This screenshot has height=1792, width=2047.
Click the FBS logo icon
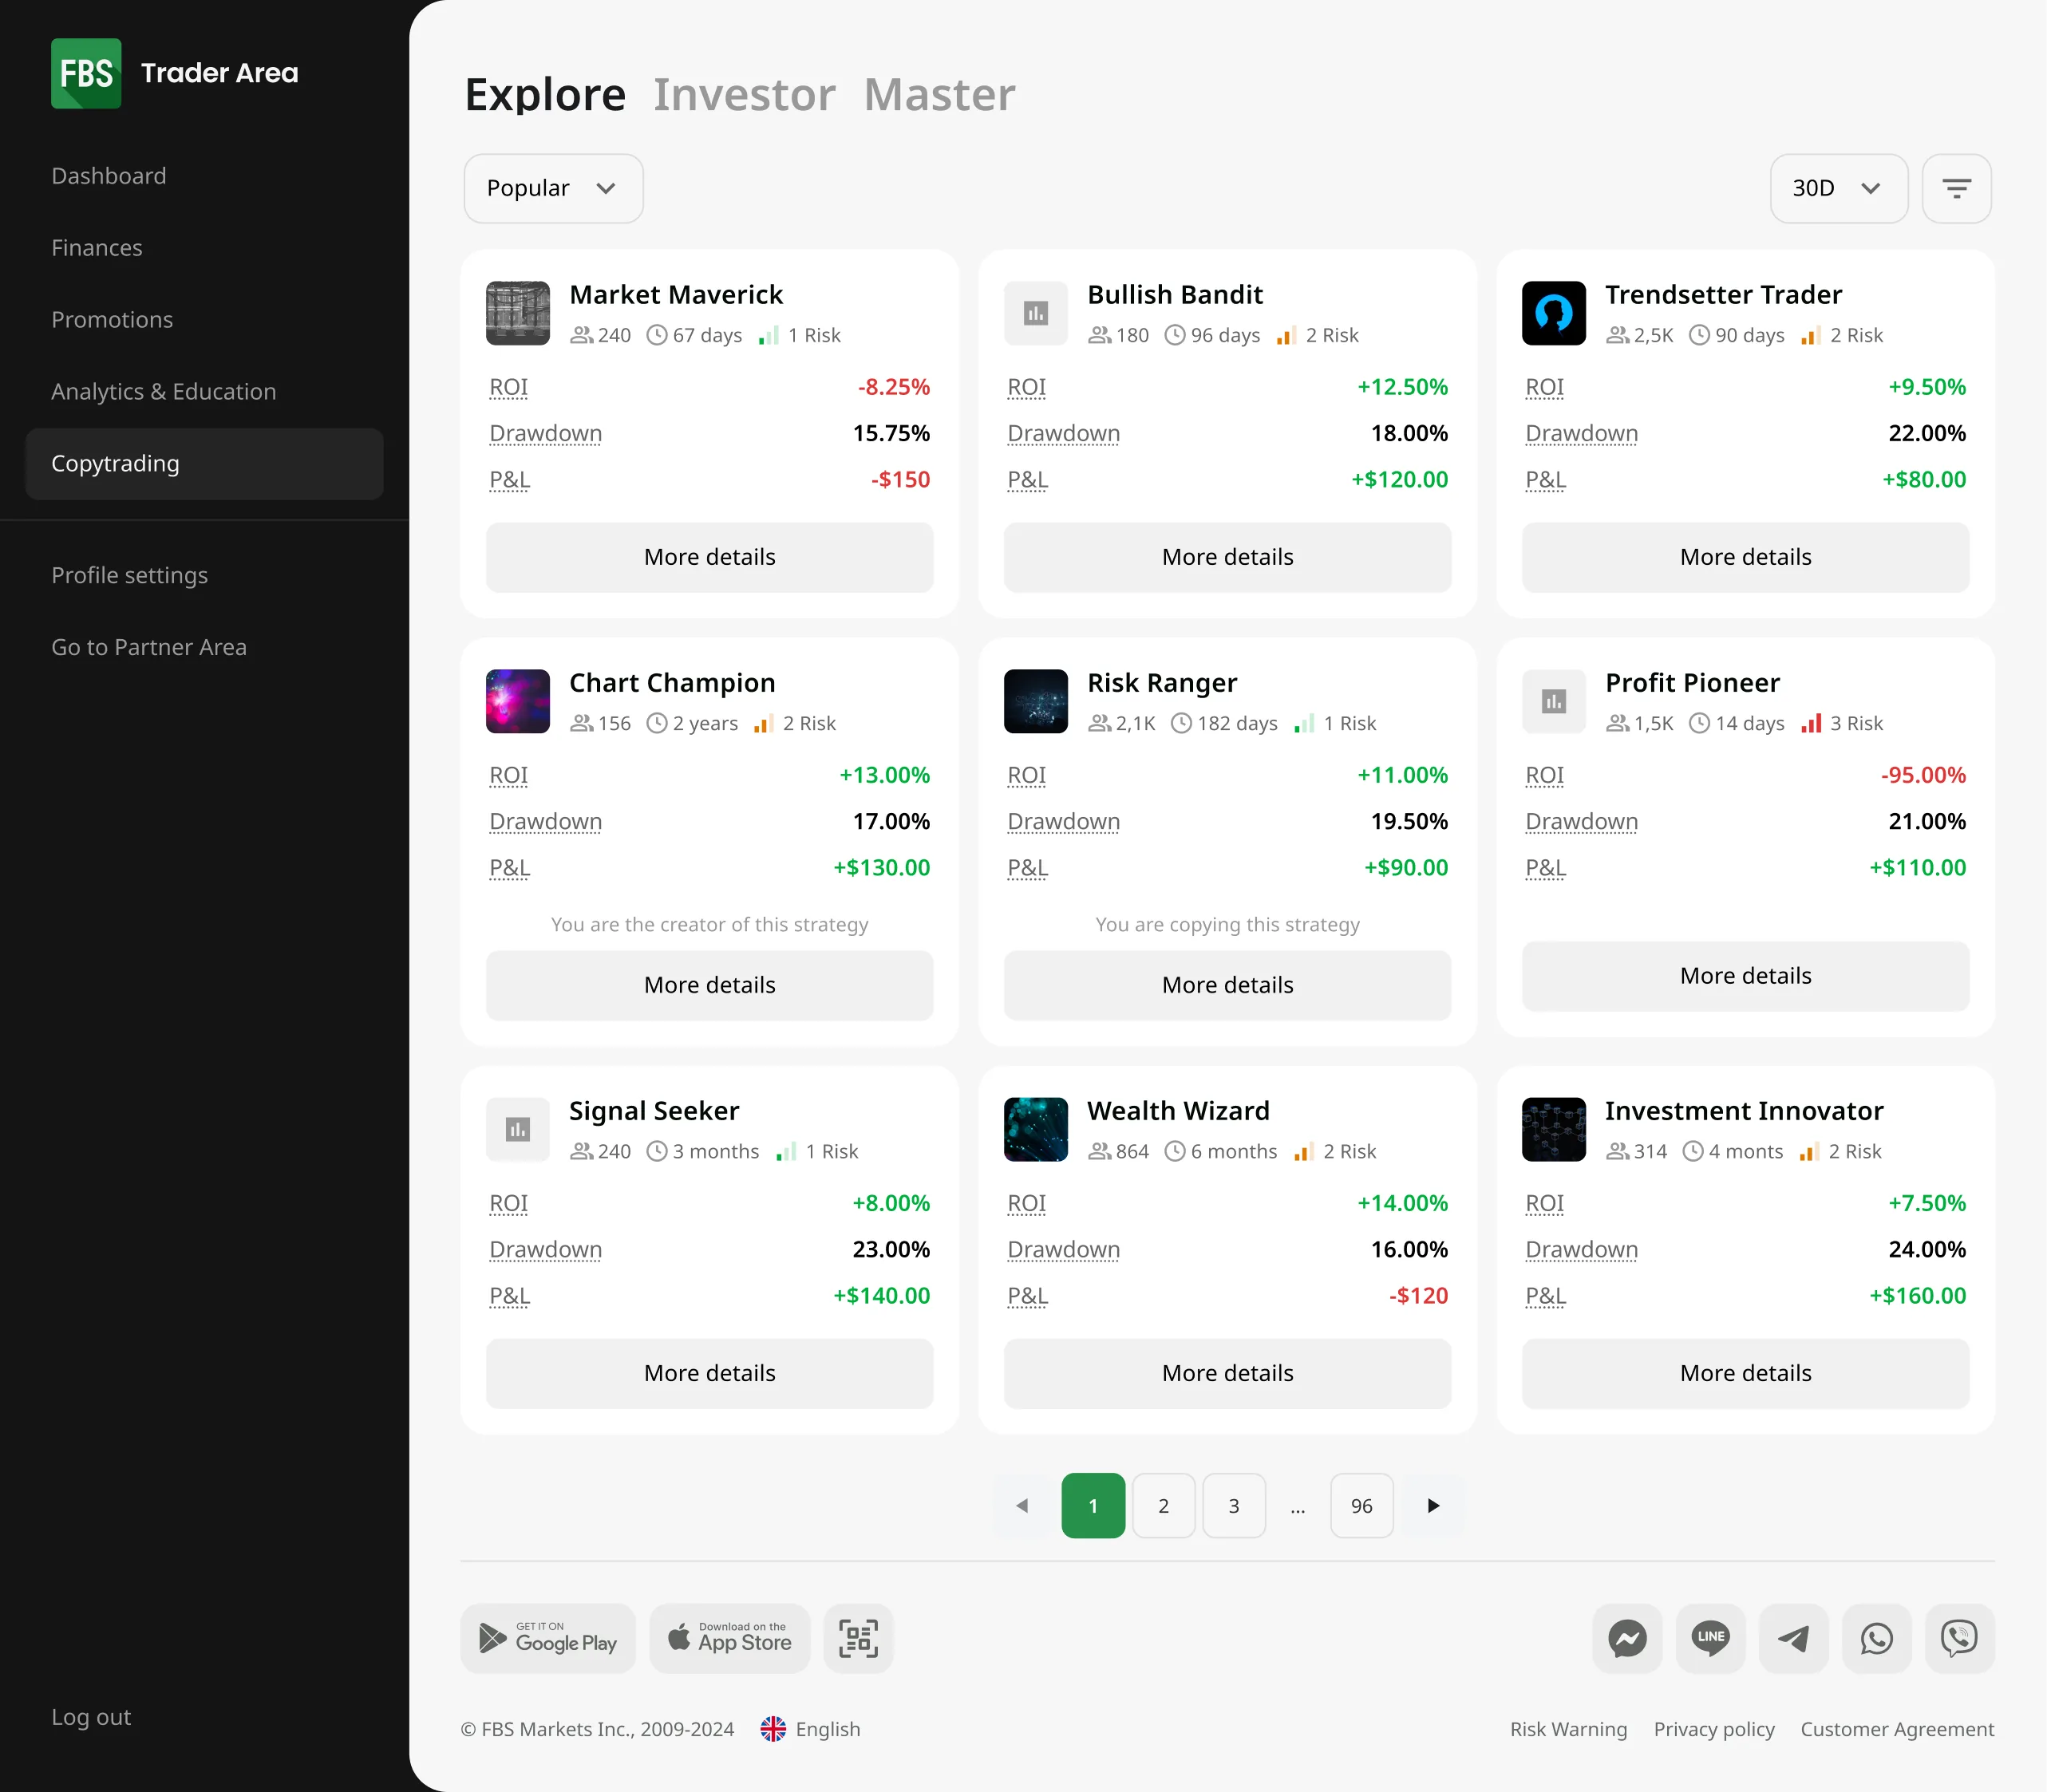tap(86, 73)
